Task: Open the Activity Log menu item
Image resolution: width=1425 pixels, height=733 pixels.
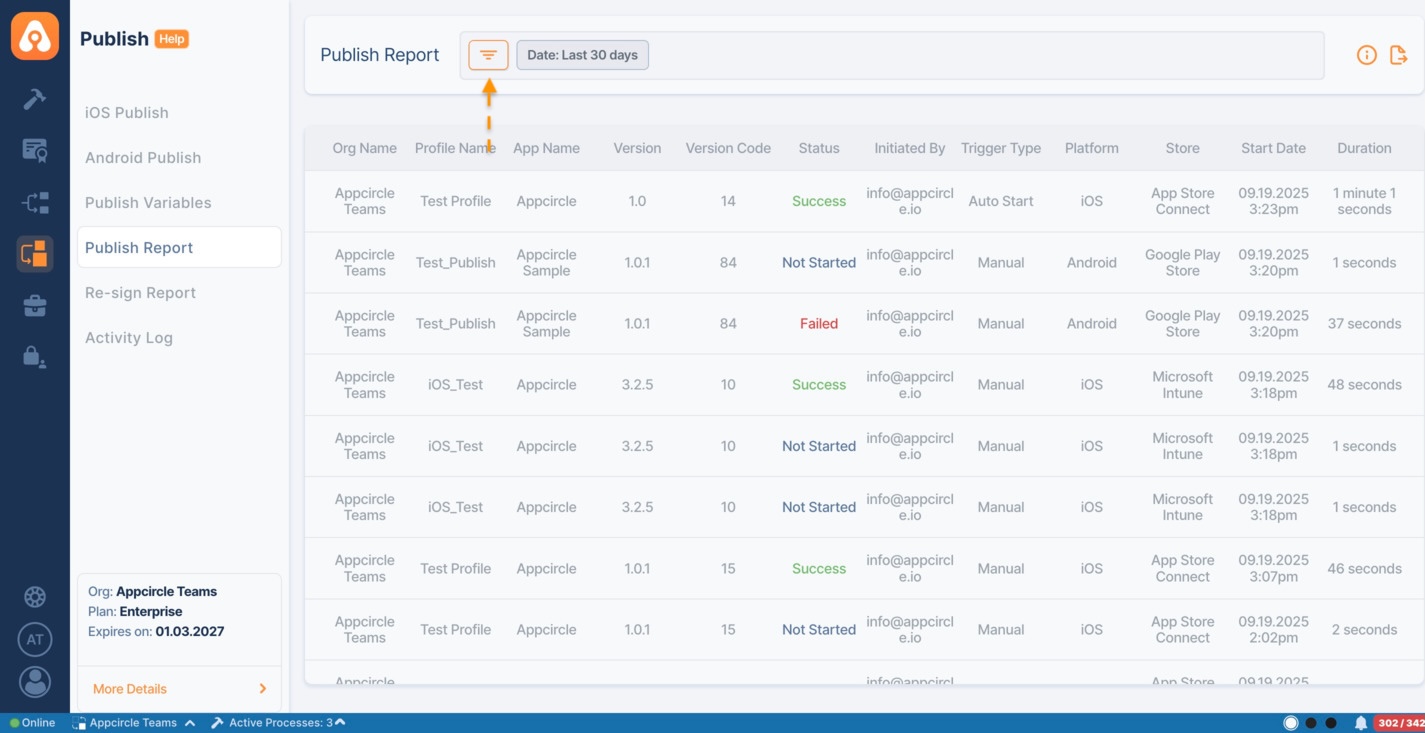Action: pos(129,338)
